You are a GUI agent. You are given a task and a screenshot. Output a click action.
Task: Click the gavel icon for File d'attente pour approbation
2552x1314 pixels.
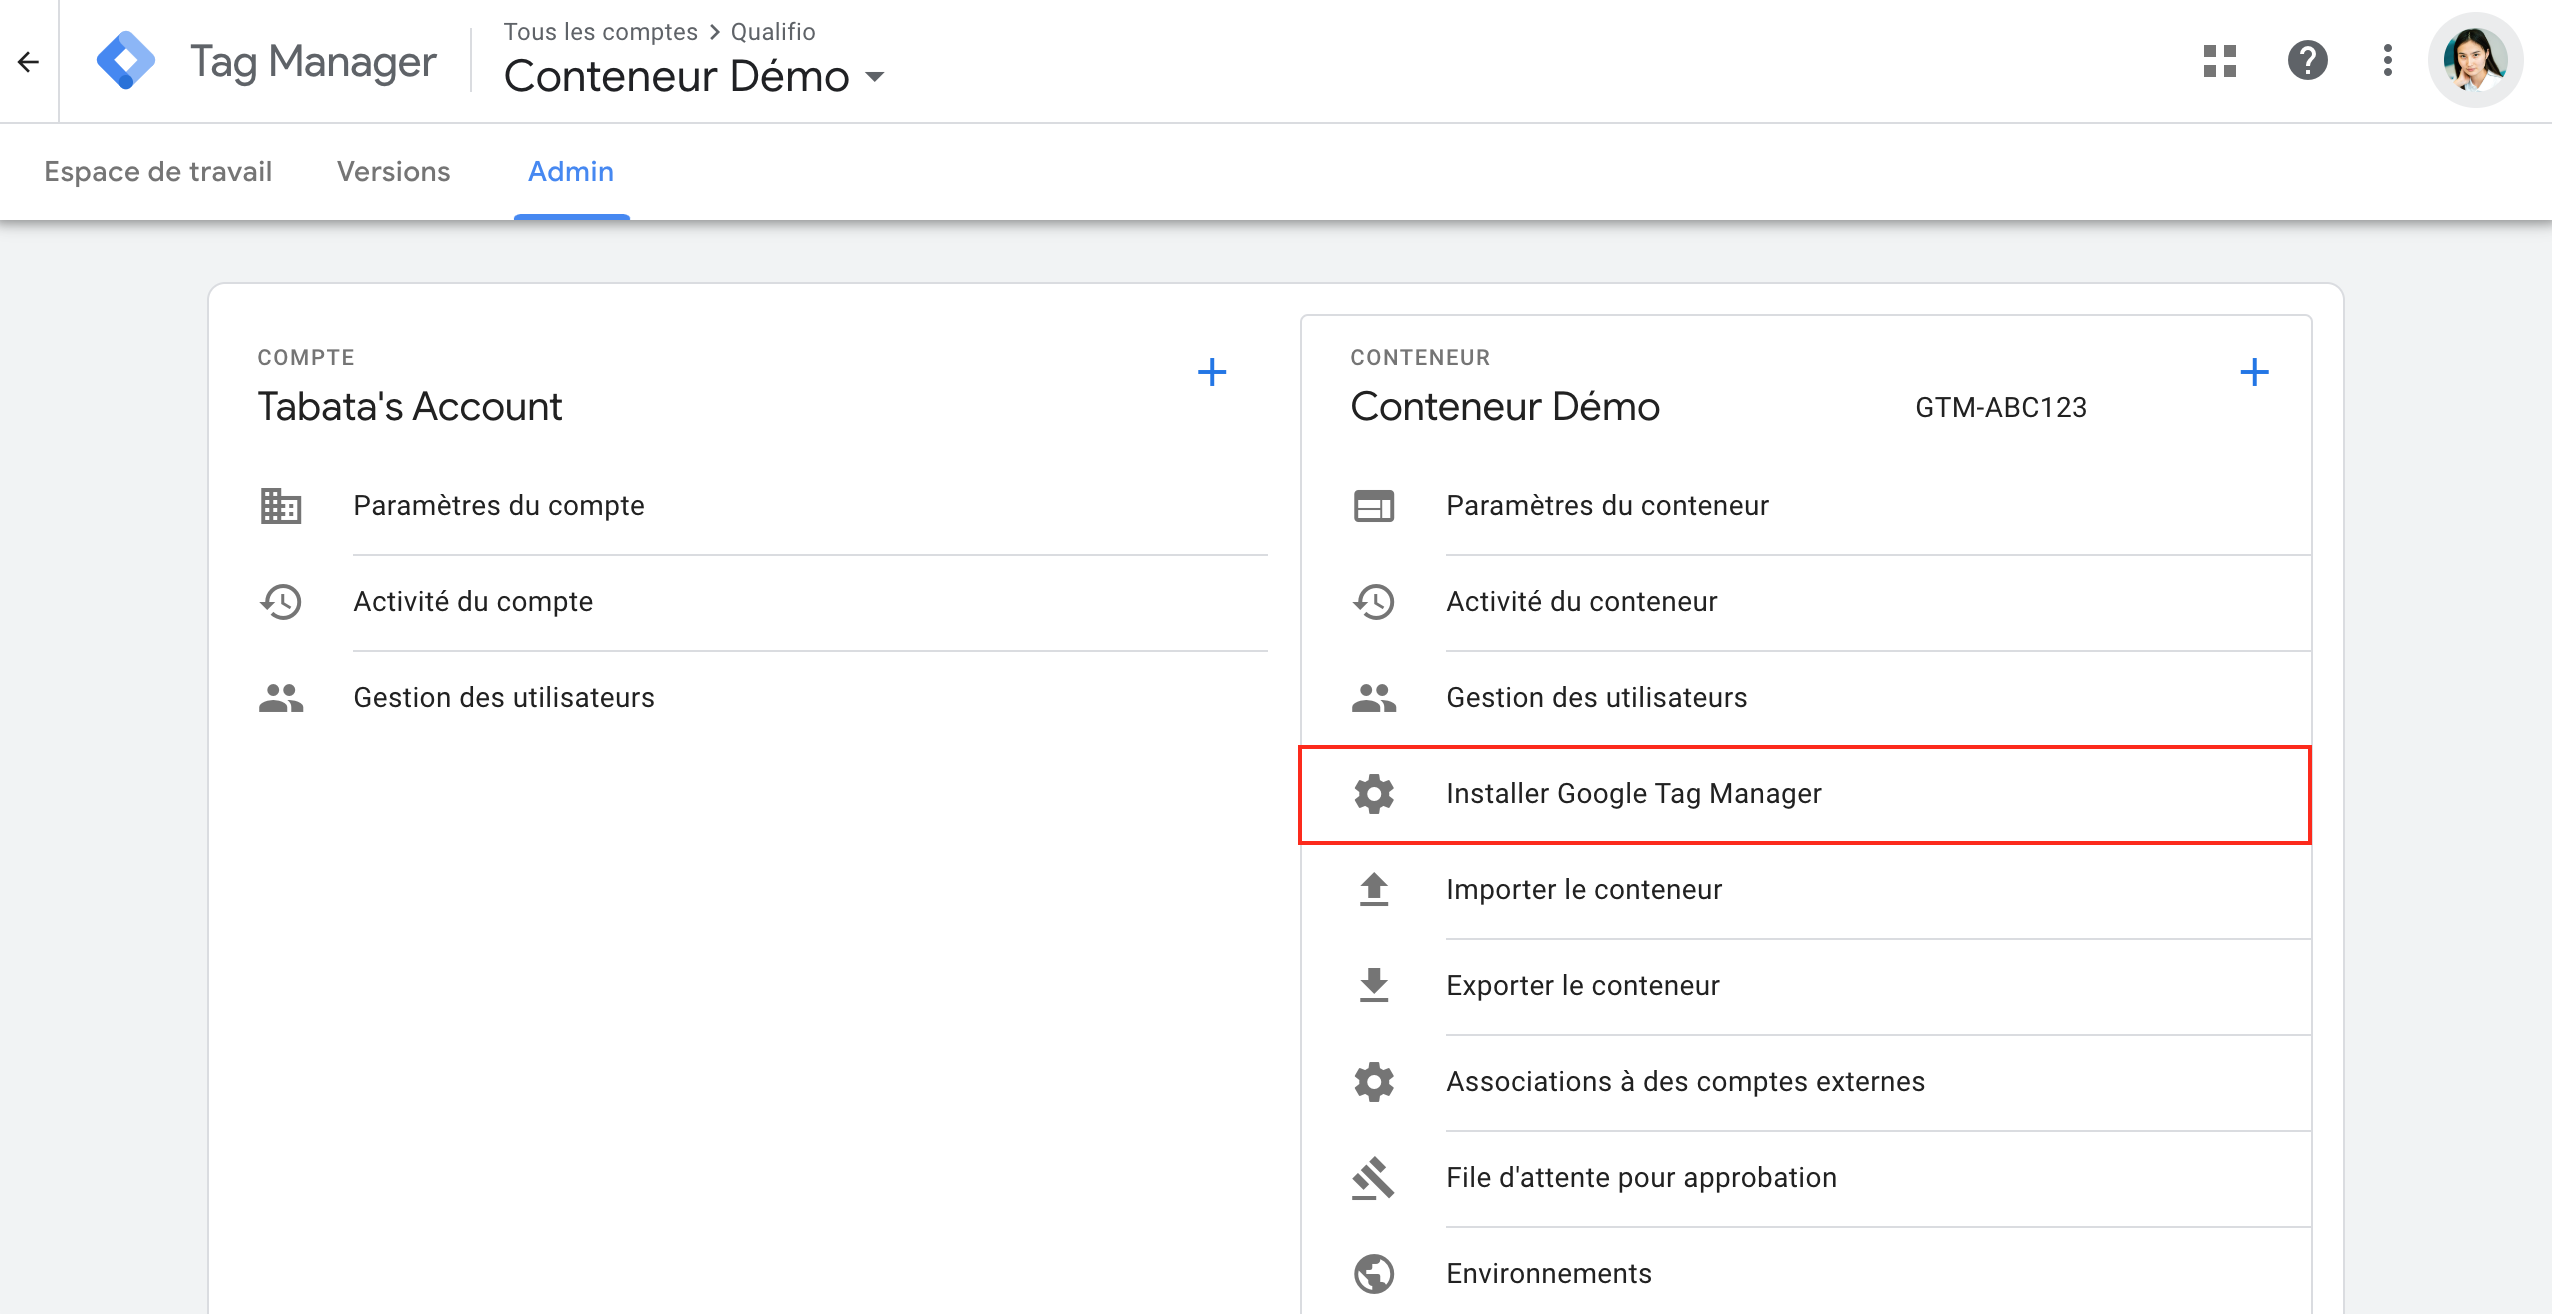click(1374, 1178)
